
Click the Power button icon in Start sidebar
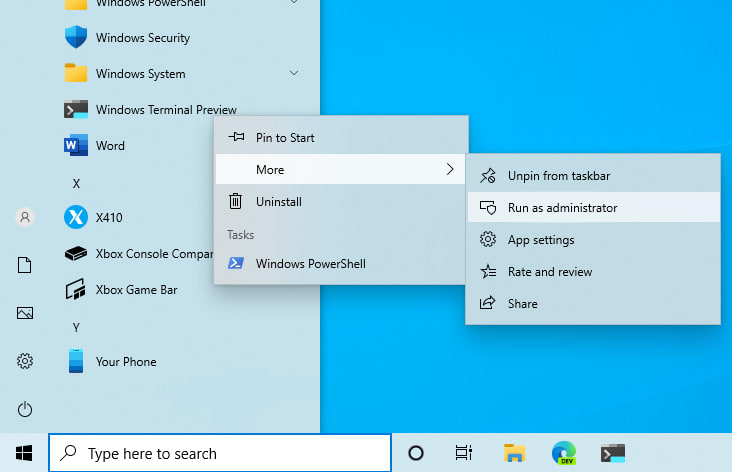coord(25,409)
